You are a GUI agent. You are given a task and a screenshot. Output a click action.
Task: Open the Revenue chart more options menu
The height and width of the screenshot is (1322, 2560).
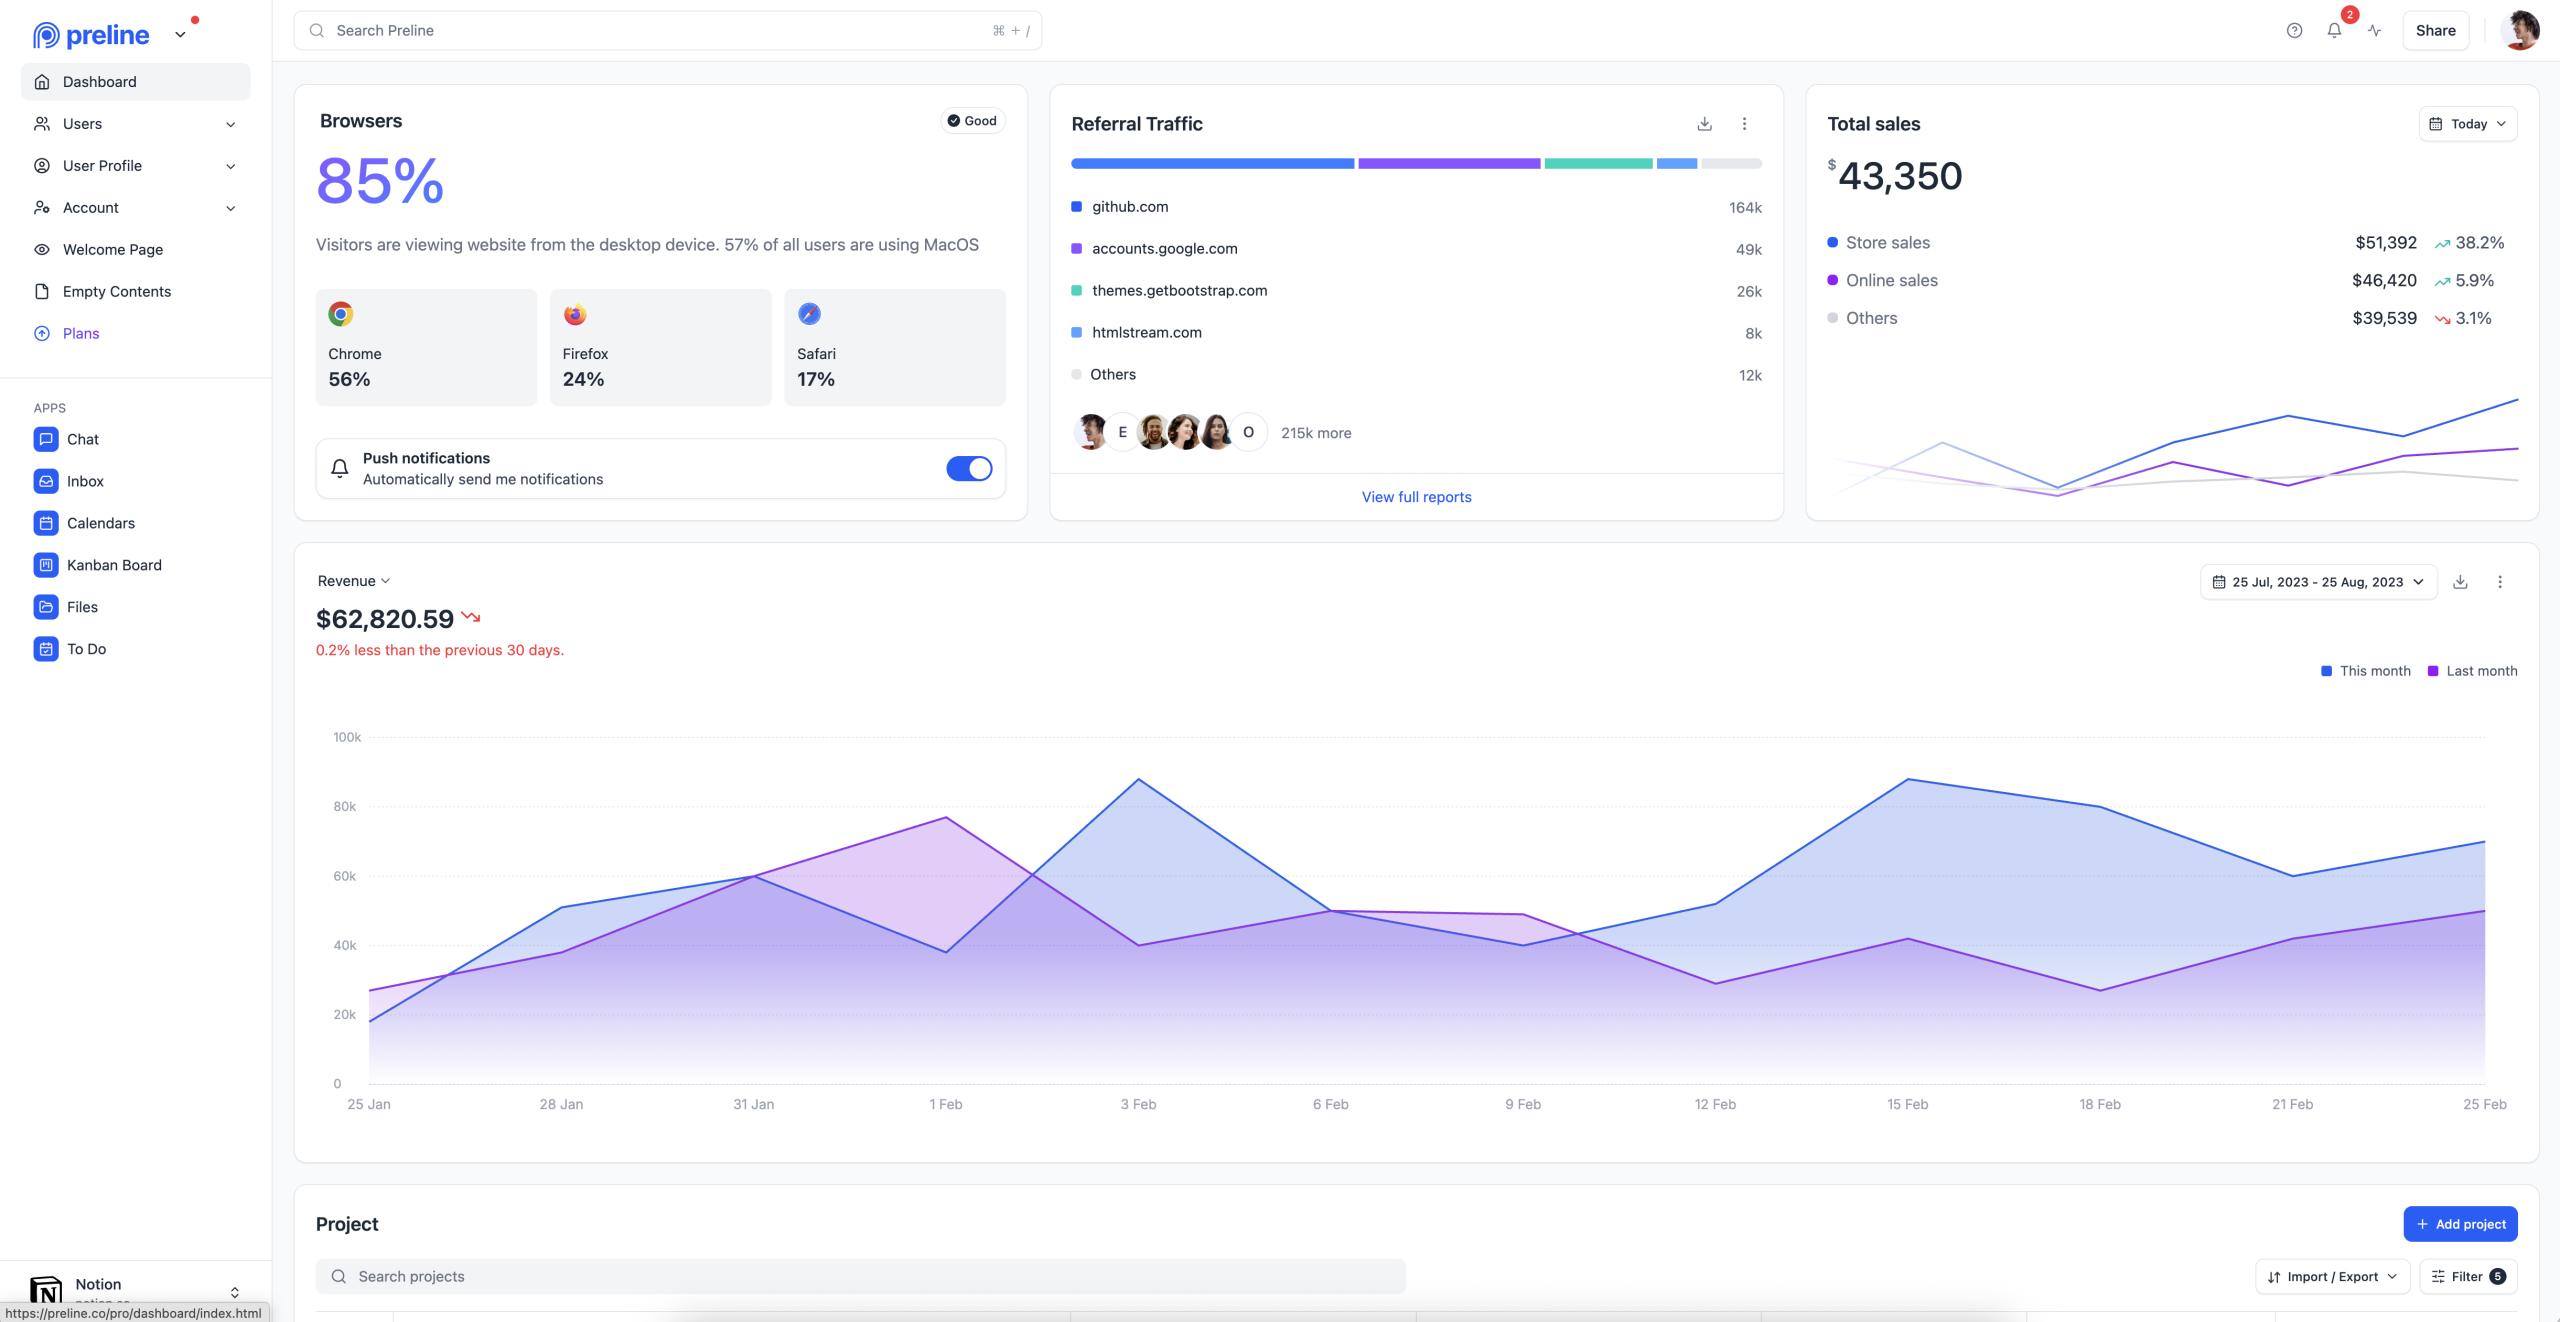coord(2500,581)
